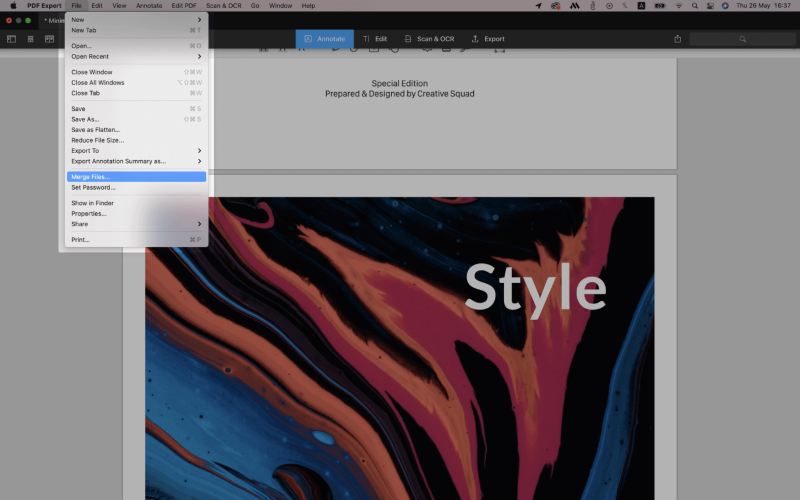Screen dimensions: 800x500
Task: Open the Edit PDF menu
Action: pos(184,6)
